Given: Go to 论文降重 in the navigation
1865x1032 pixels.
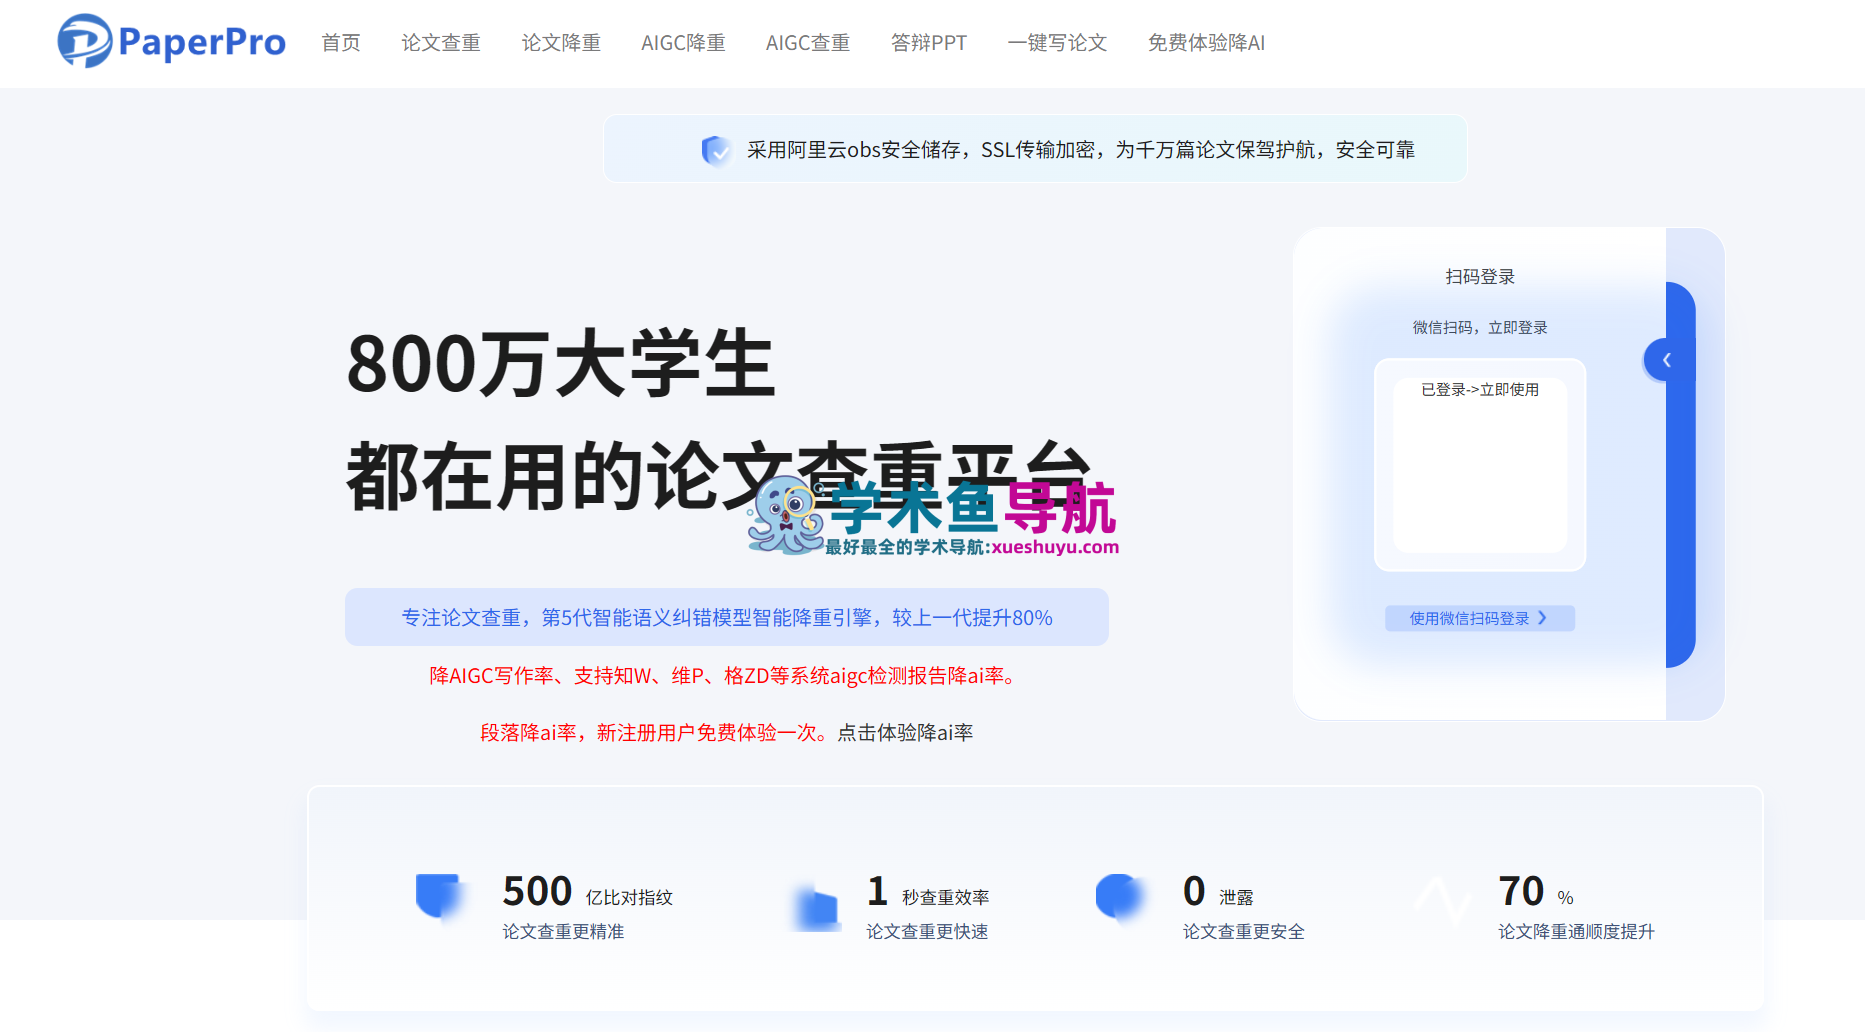Looking at the screenshot, I should coord(561,43).
